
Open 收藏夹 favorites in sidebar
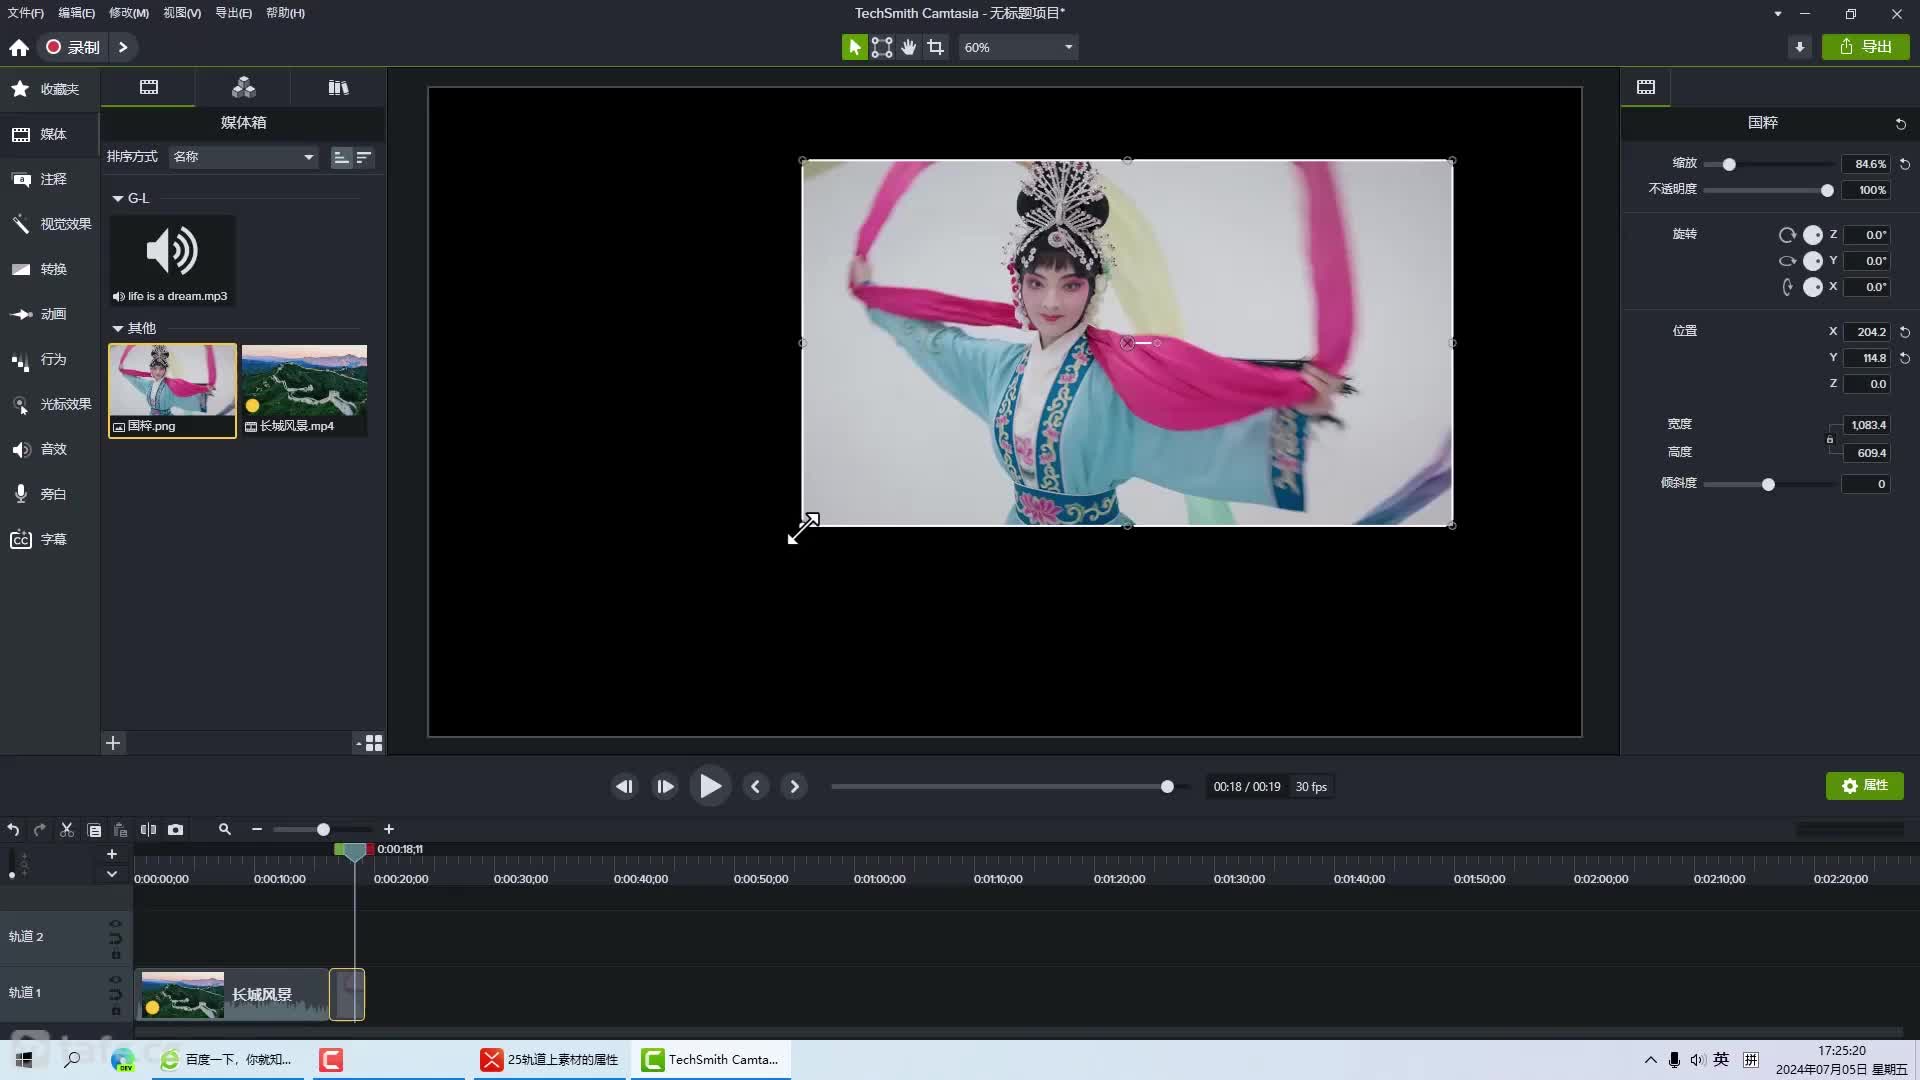click(x=50, y=89)
